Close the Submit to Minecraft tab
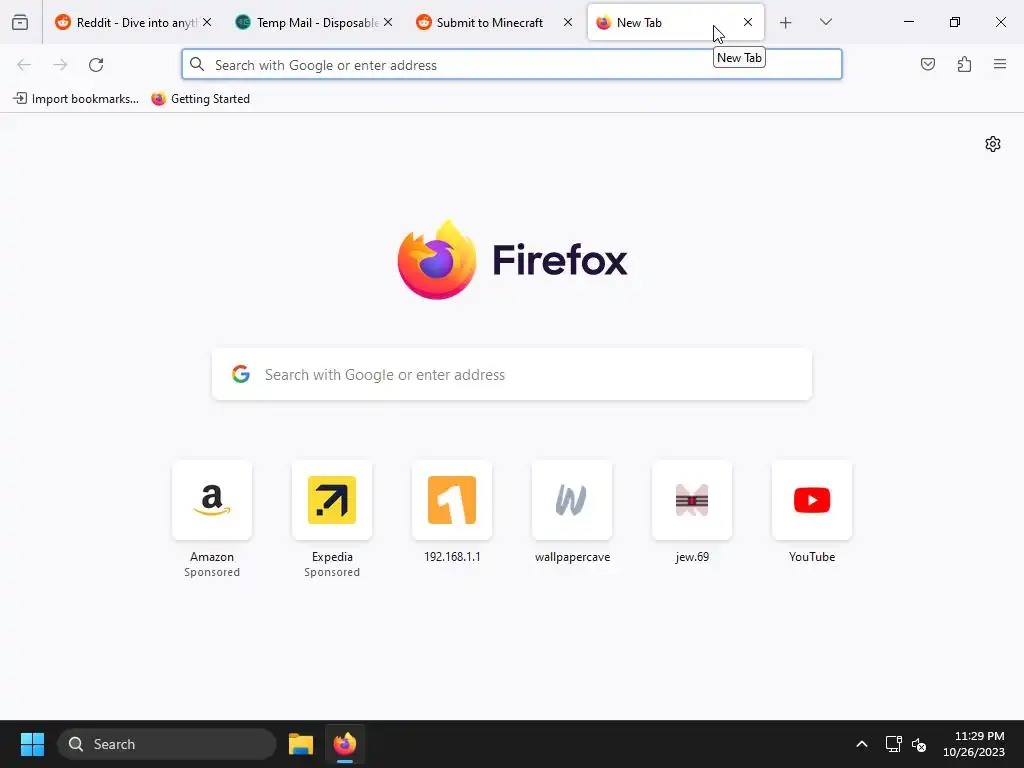 [568, 22]
